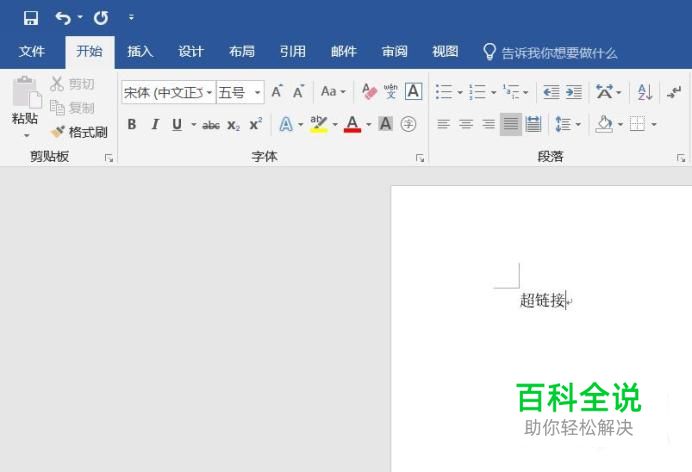This screenshot has height=472, width=692.
Task: Apply numbered list formatting
Action: click(x=478, y=92)
